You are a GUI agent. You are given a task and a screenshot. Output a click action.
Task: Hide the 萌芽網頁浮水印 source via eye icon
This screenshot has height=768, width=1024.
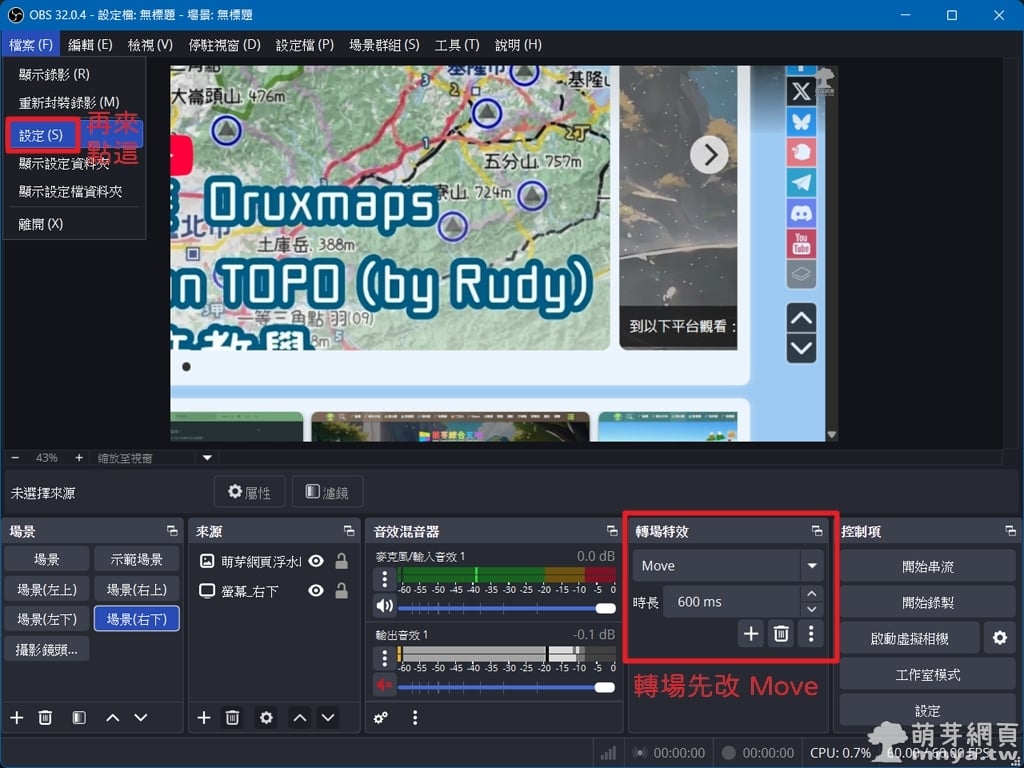pyautogui.click(x=316, y=562)
